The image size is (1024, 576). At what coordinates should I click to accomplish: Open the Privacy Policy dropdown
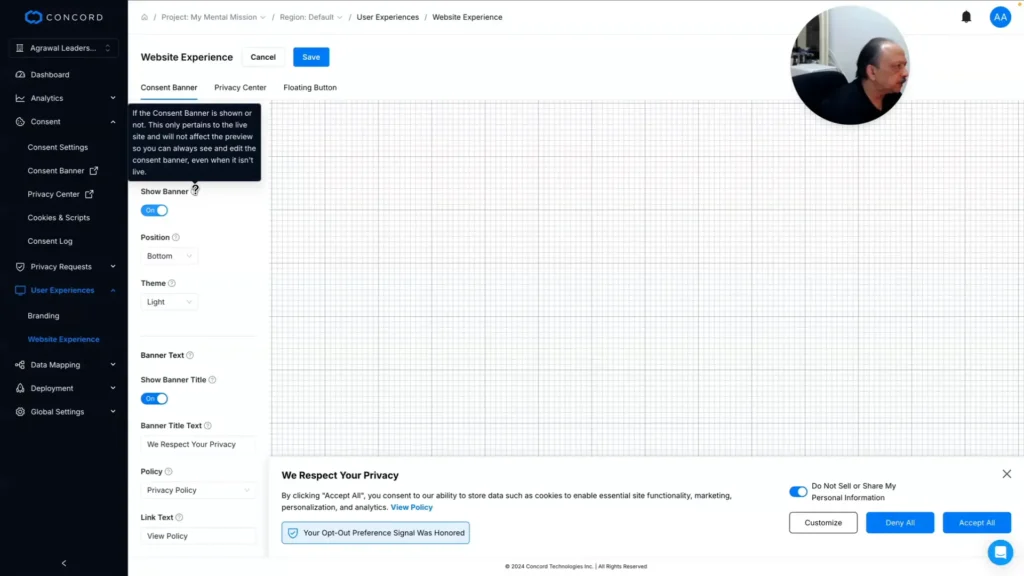[x=198, y=490]
